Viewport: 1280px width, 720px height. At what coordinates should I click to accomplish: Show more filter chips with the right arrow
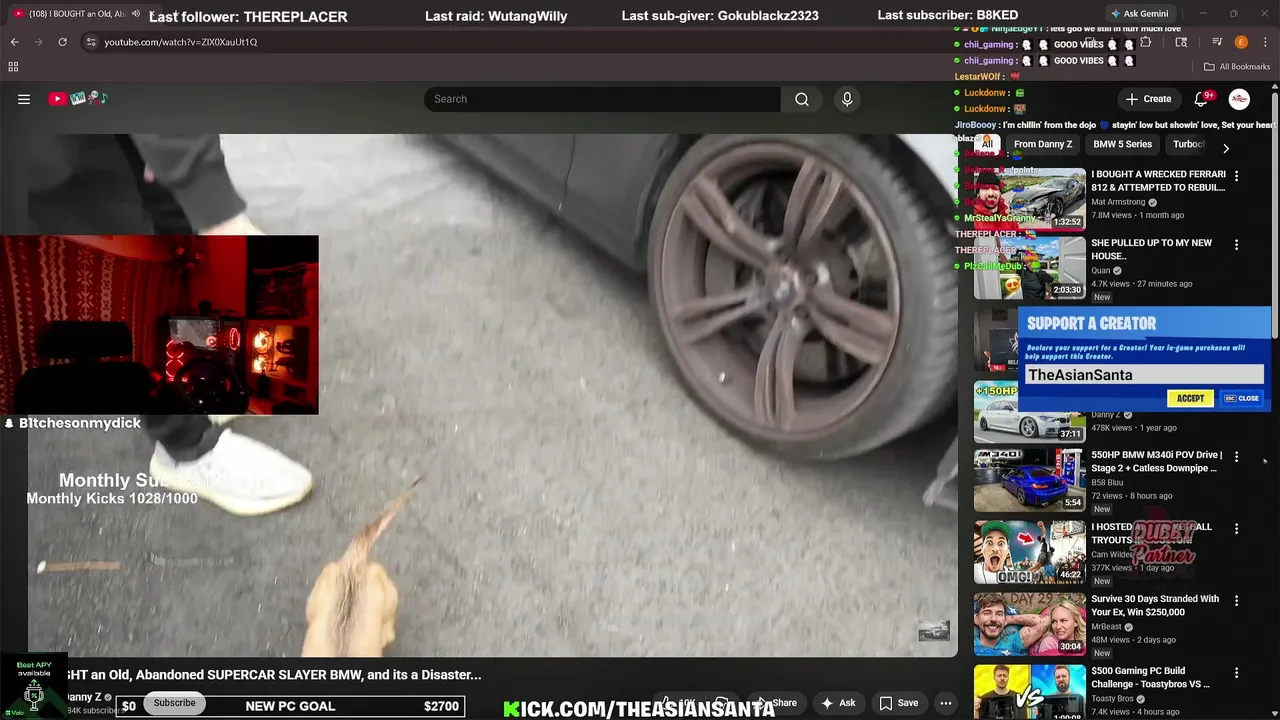pos(1226,148)
